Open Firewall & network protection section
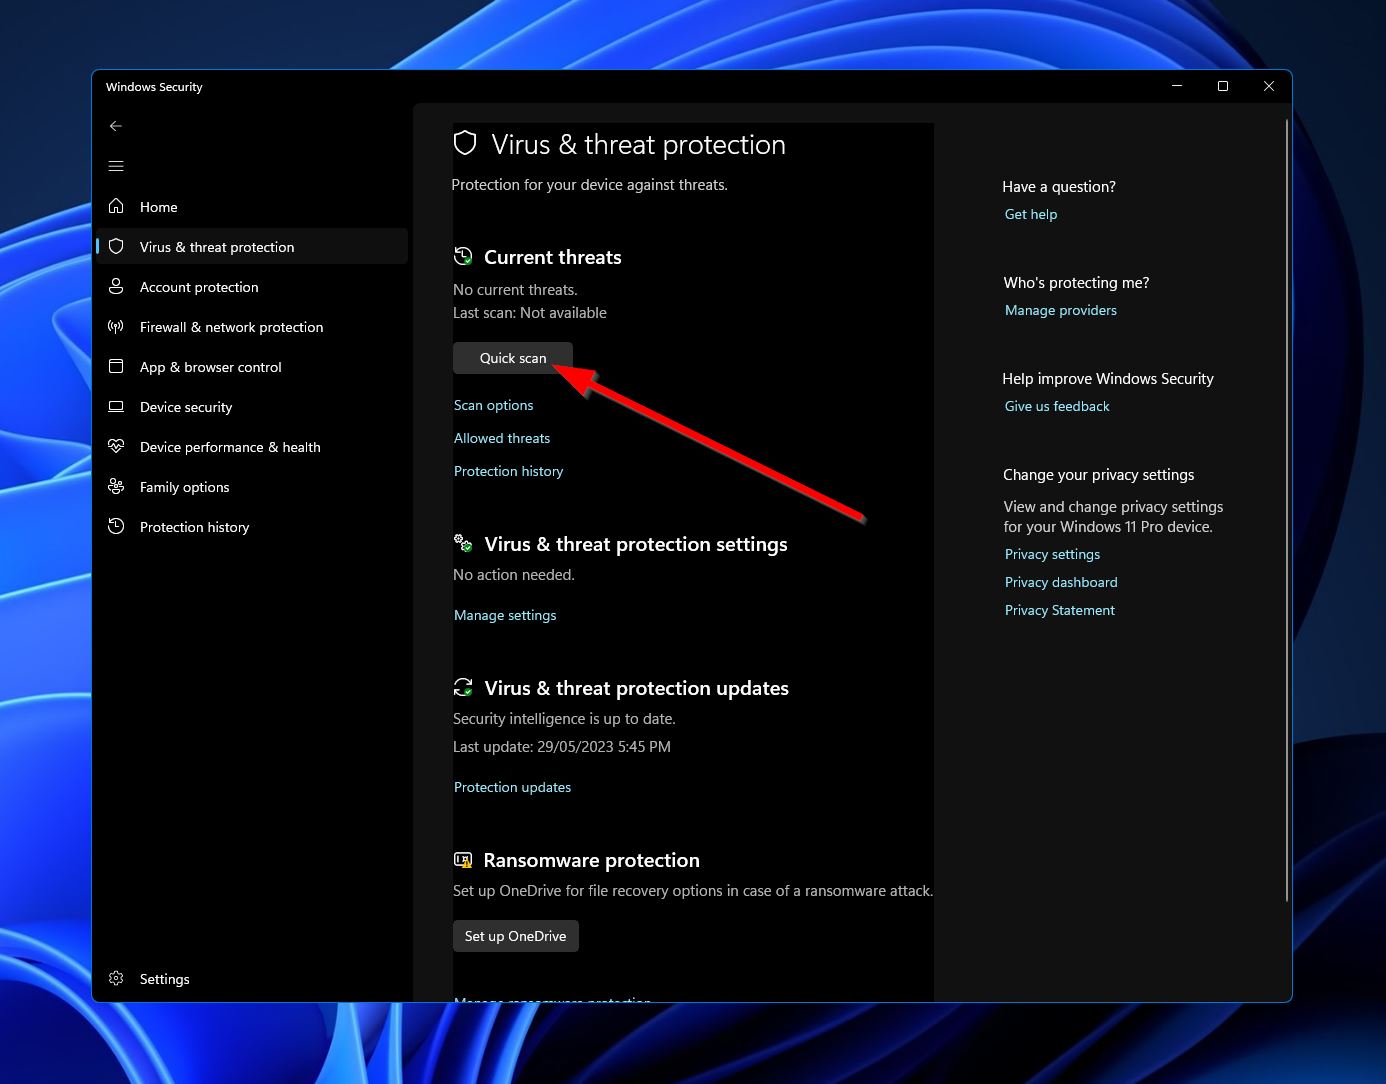This screenshot has height=1084, width=1386. coord(252,326)
